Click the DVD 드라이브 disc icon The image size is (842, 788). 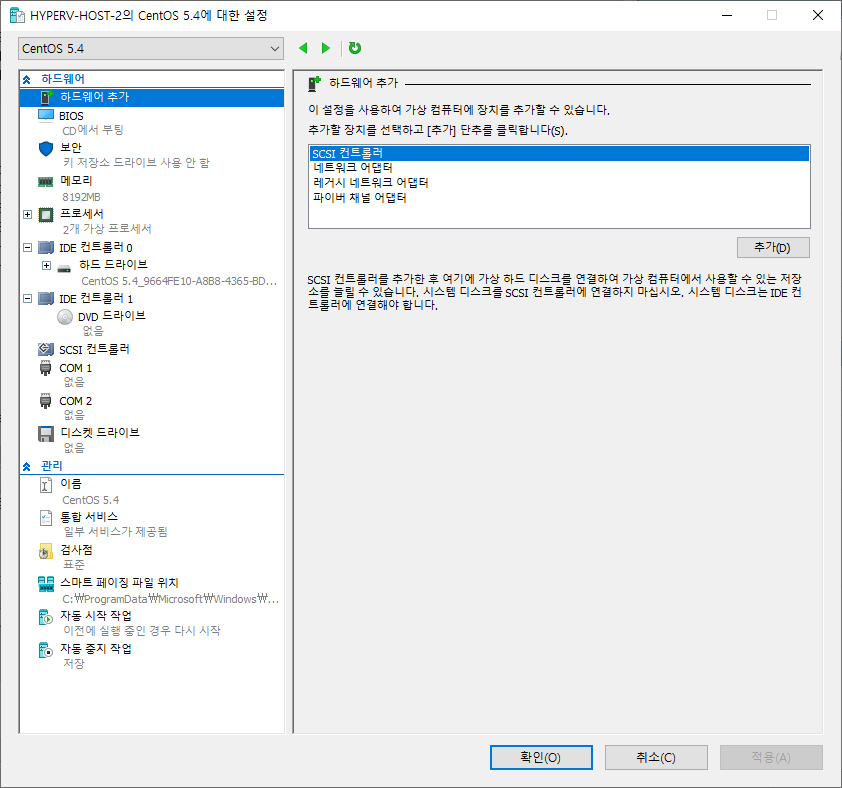(x=65, y=317)
